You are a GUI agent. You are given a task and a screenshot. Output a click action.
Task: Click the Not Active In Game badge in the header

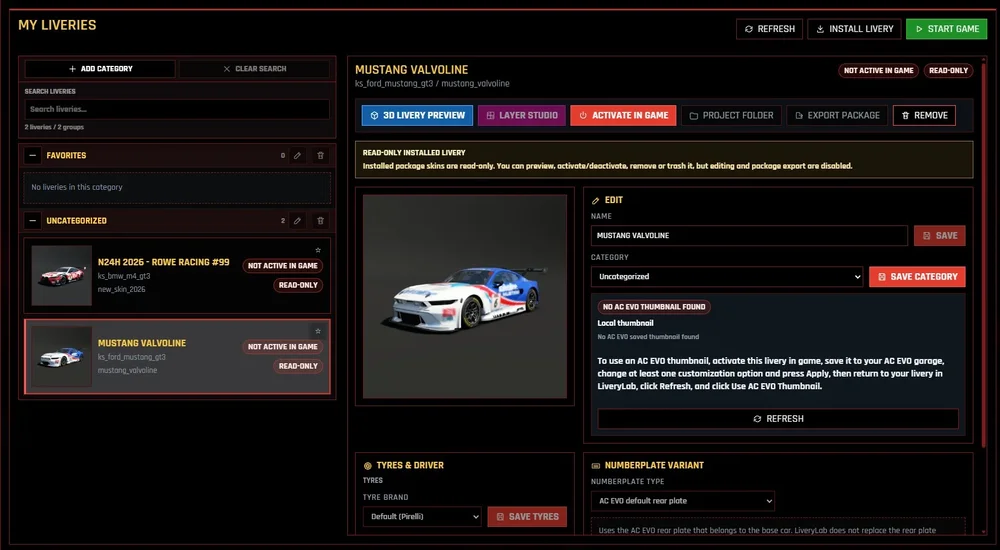[x=878, y=70]
